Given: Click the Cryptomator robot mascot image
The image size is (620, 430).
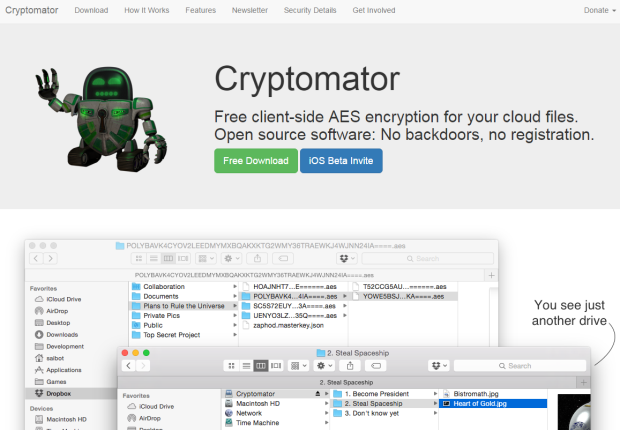Looking at the screenshot, I should pos(101,119).
